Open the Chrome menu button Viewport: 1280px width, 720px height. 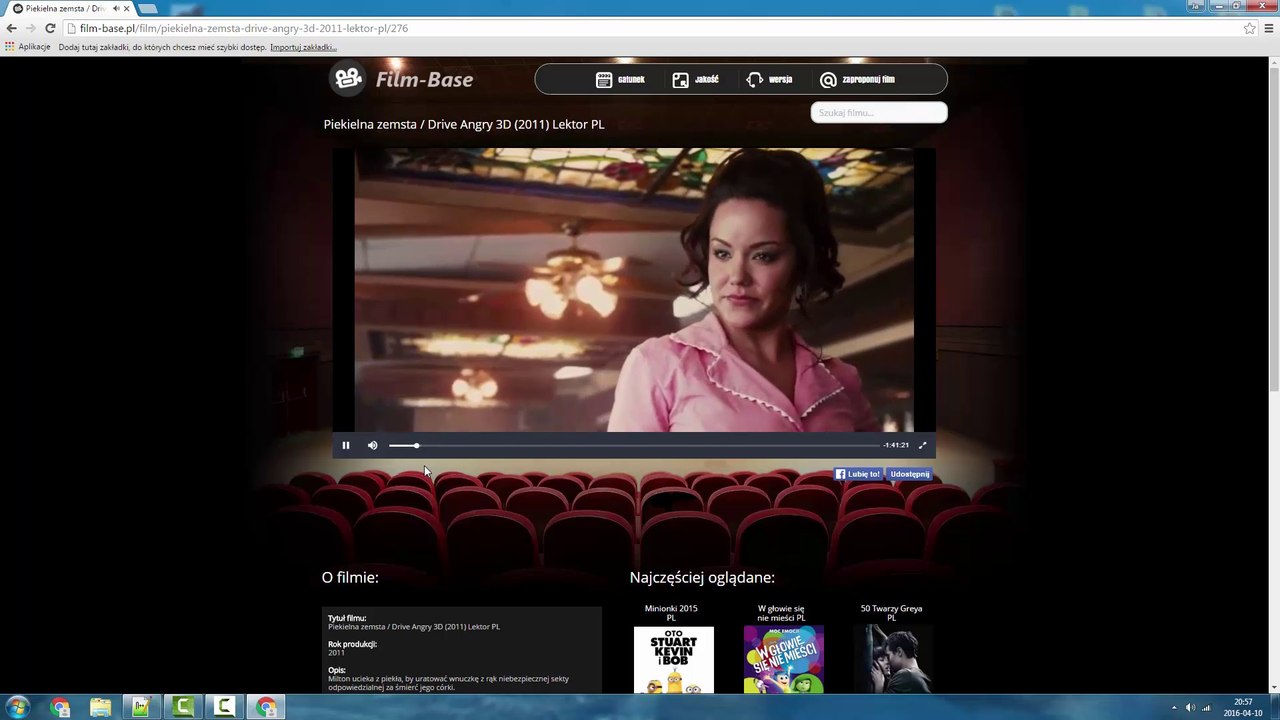[1269, 28]
